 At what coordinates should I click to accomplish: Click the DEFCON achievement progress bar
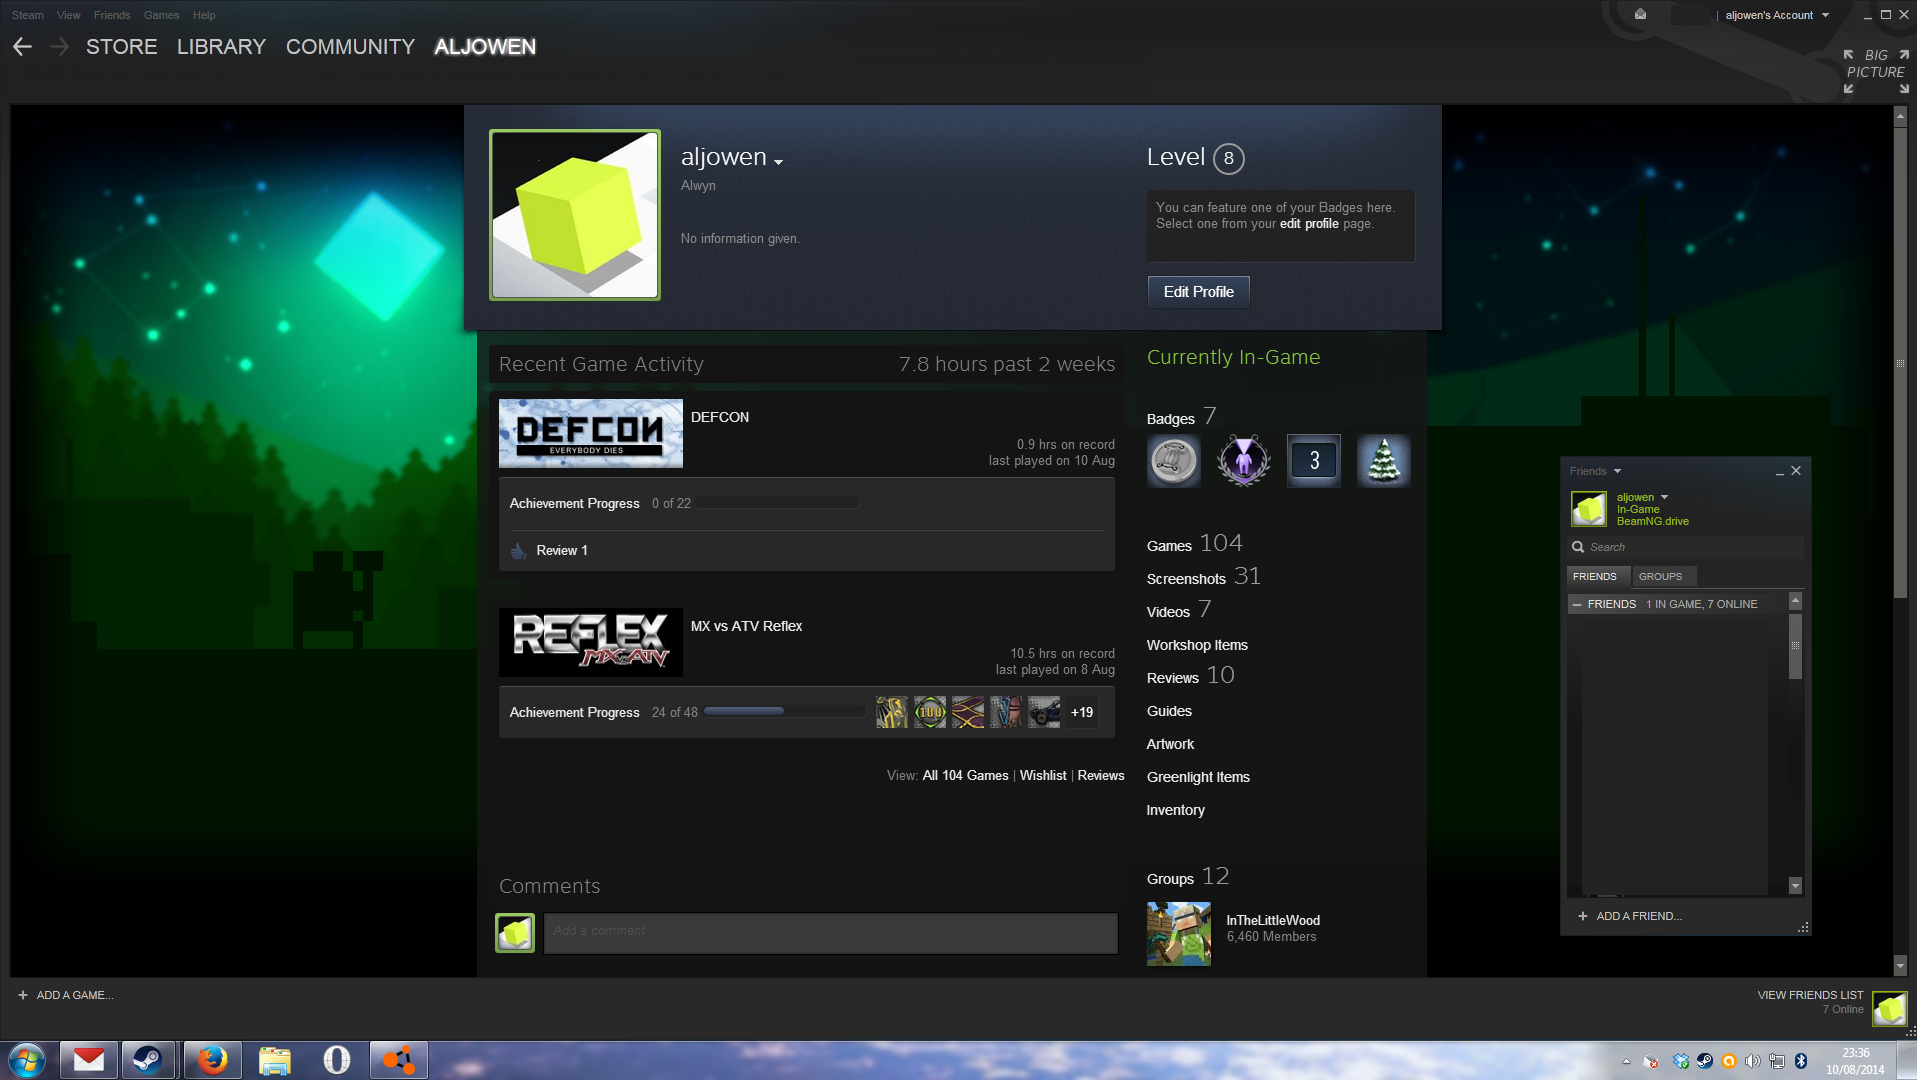[x=778, y=503]
